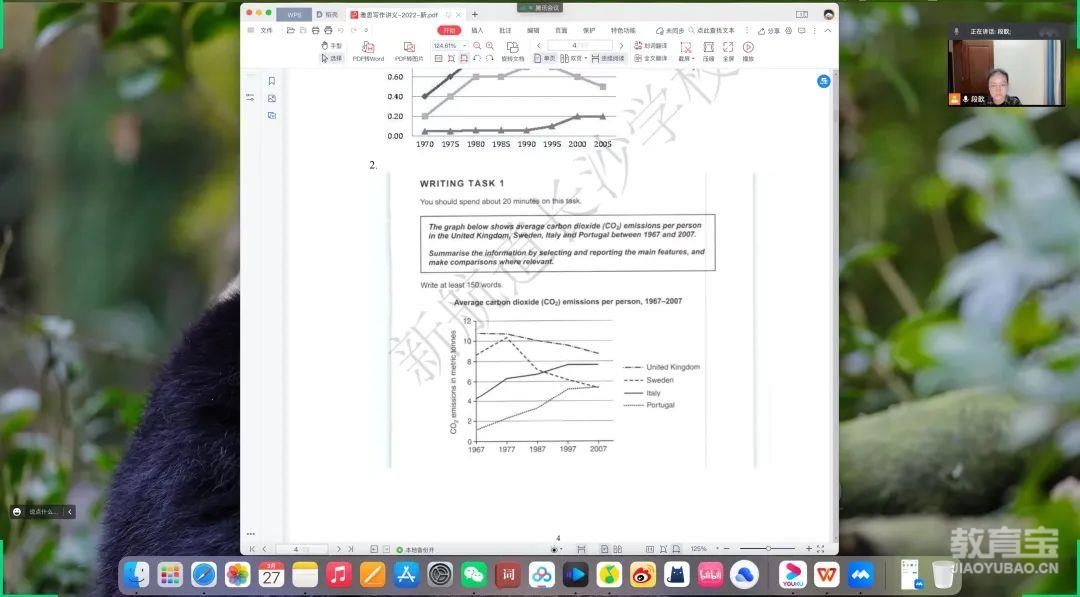Open the 编辑 ribbon tab

[533, 30]
